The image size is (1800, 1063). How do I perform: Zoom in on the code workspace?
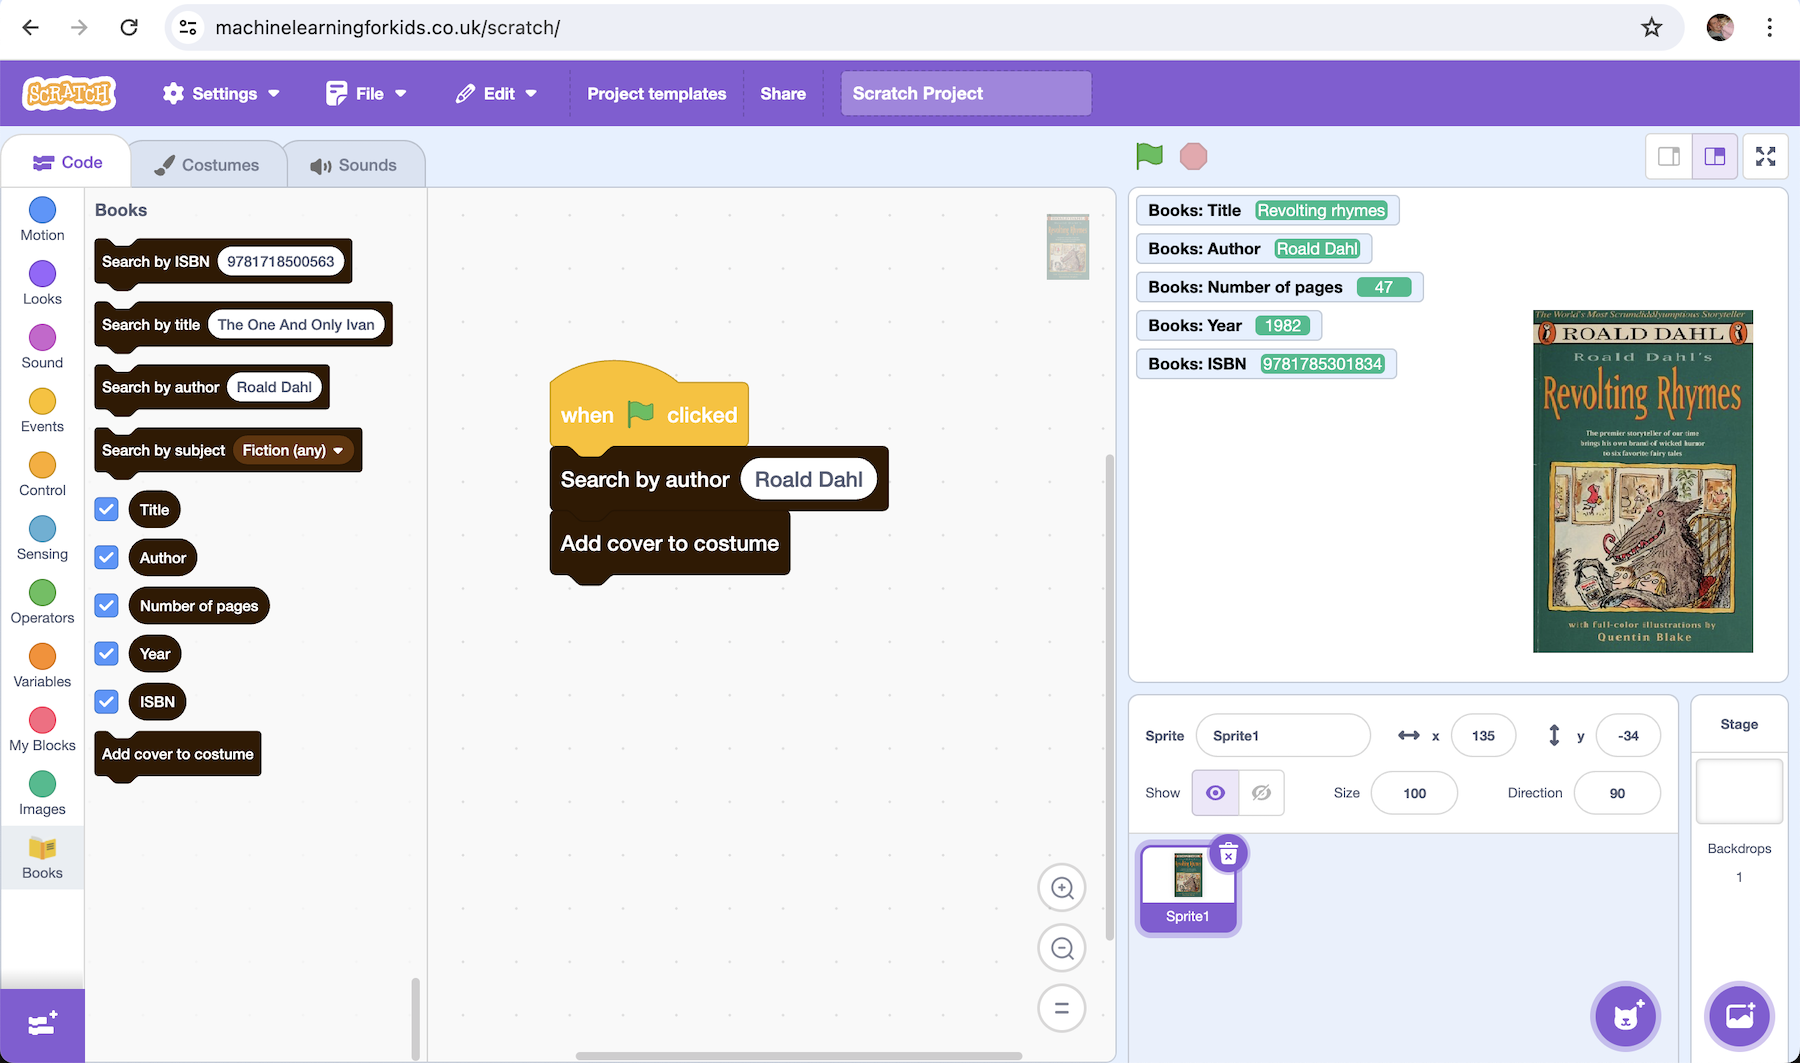click(1061, 888)
